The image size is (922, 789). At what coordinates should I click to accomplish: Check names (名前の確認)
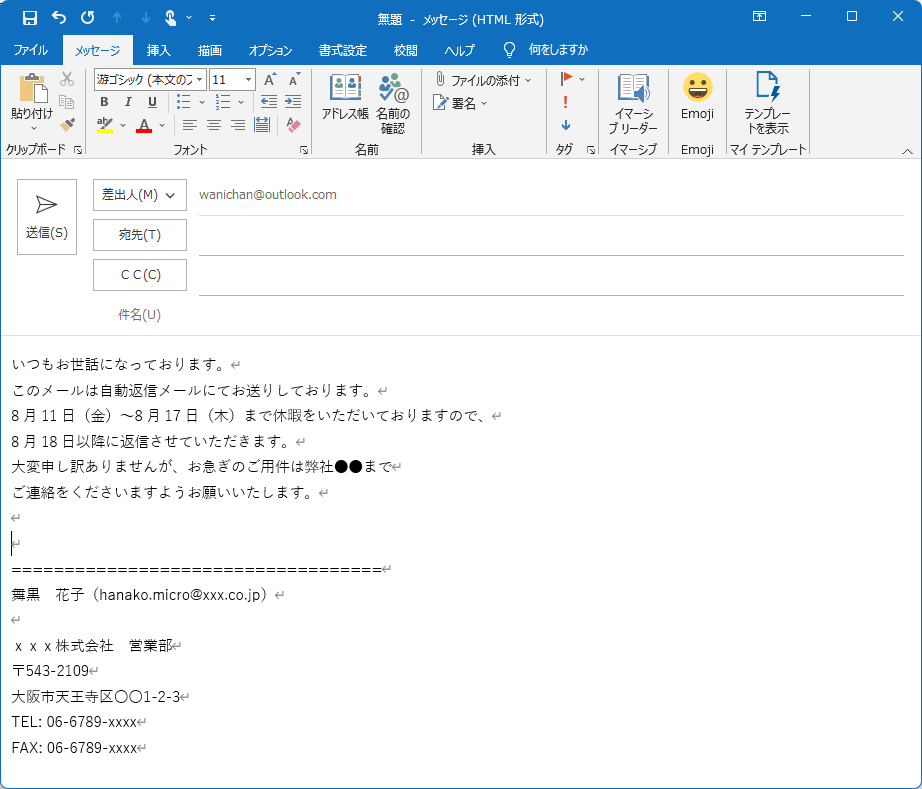[393, 104]
